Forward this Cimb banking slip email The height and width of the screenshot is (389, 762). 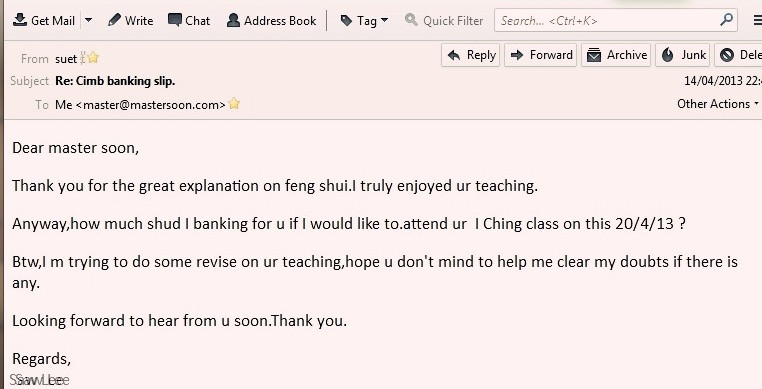click(540, 55)
